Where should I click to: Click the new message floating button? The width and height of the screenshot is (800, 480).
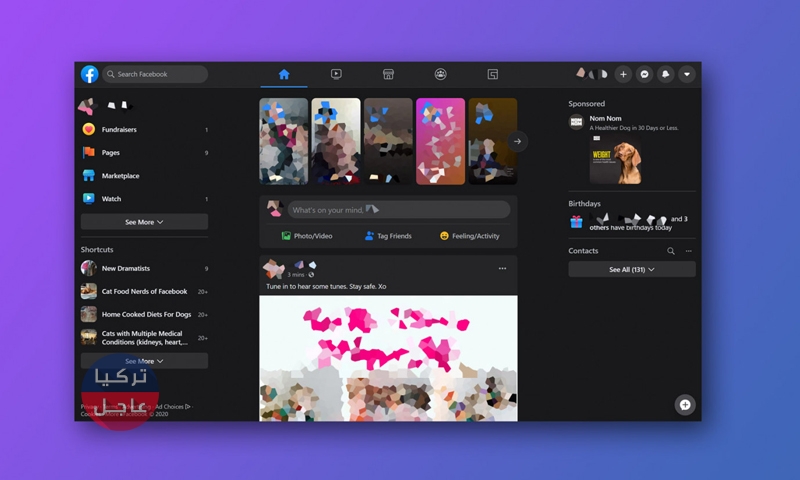pos(685,405)
